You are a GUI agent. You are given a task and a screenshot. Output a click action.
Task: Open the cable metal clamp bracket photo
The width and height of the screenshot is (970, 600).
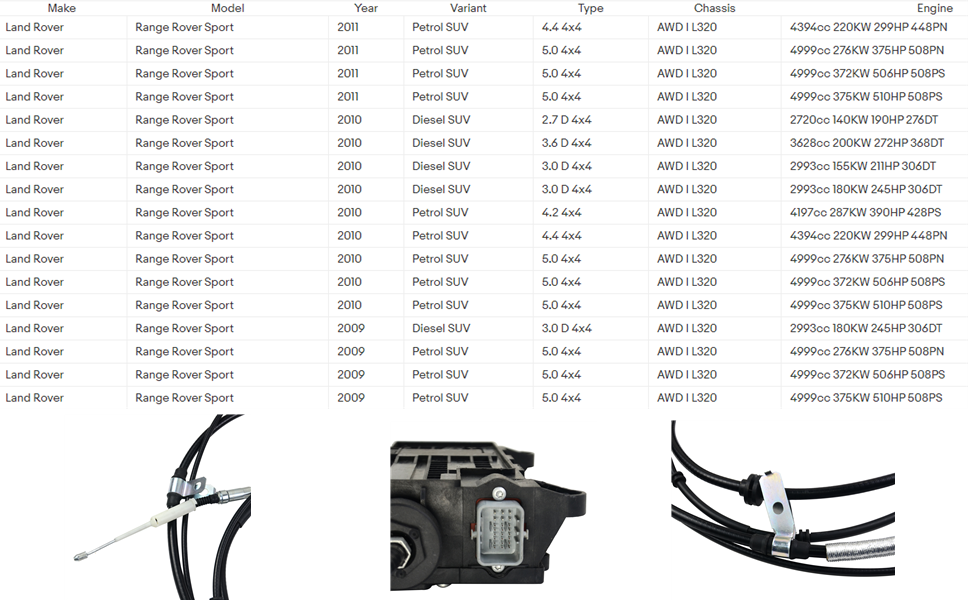coord(783,499)
